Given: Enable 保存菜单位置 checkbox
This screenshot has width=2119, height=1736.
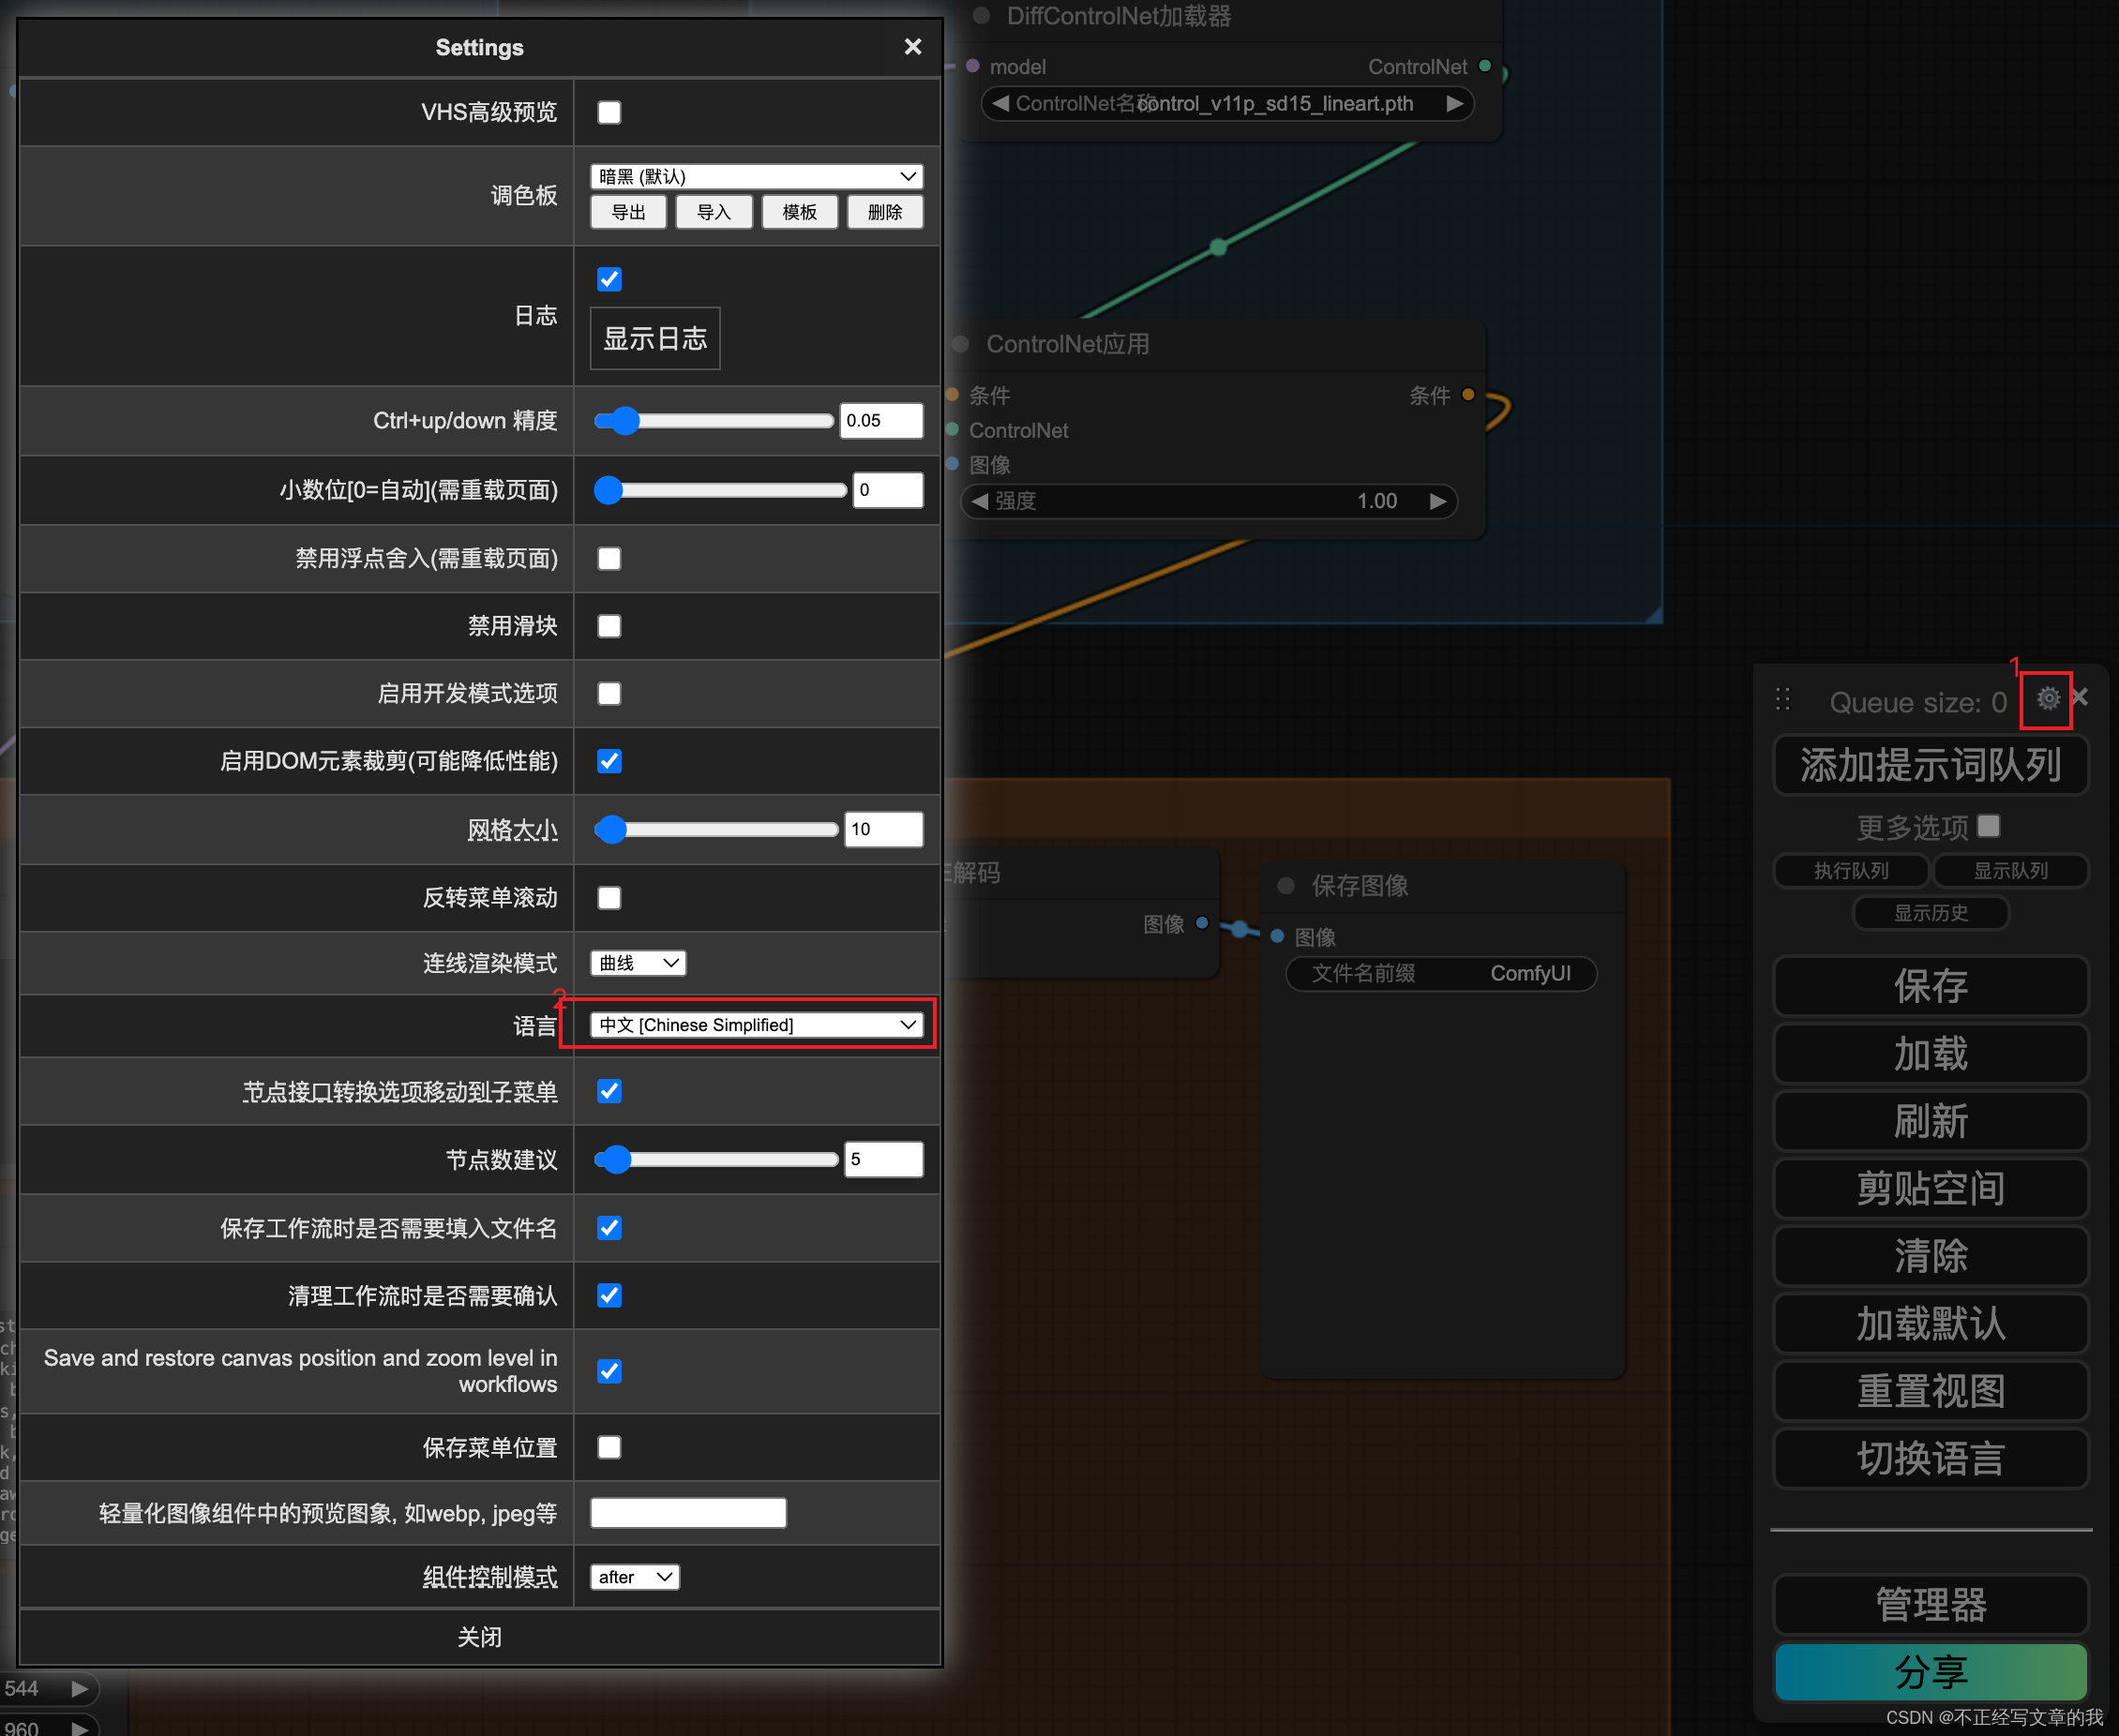Looking at the screenshot, I should (x=609, y=1447).
